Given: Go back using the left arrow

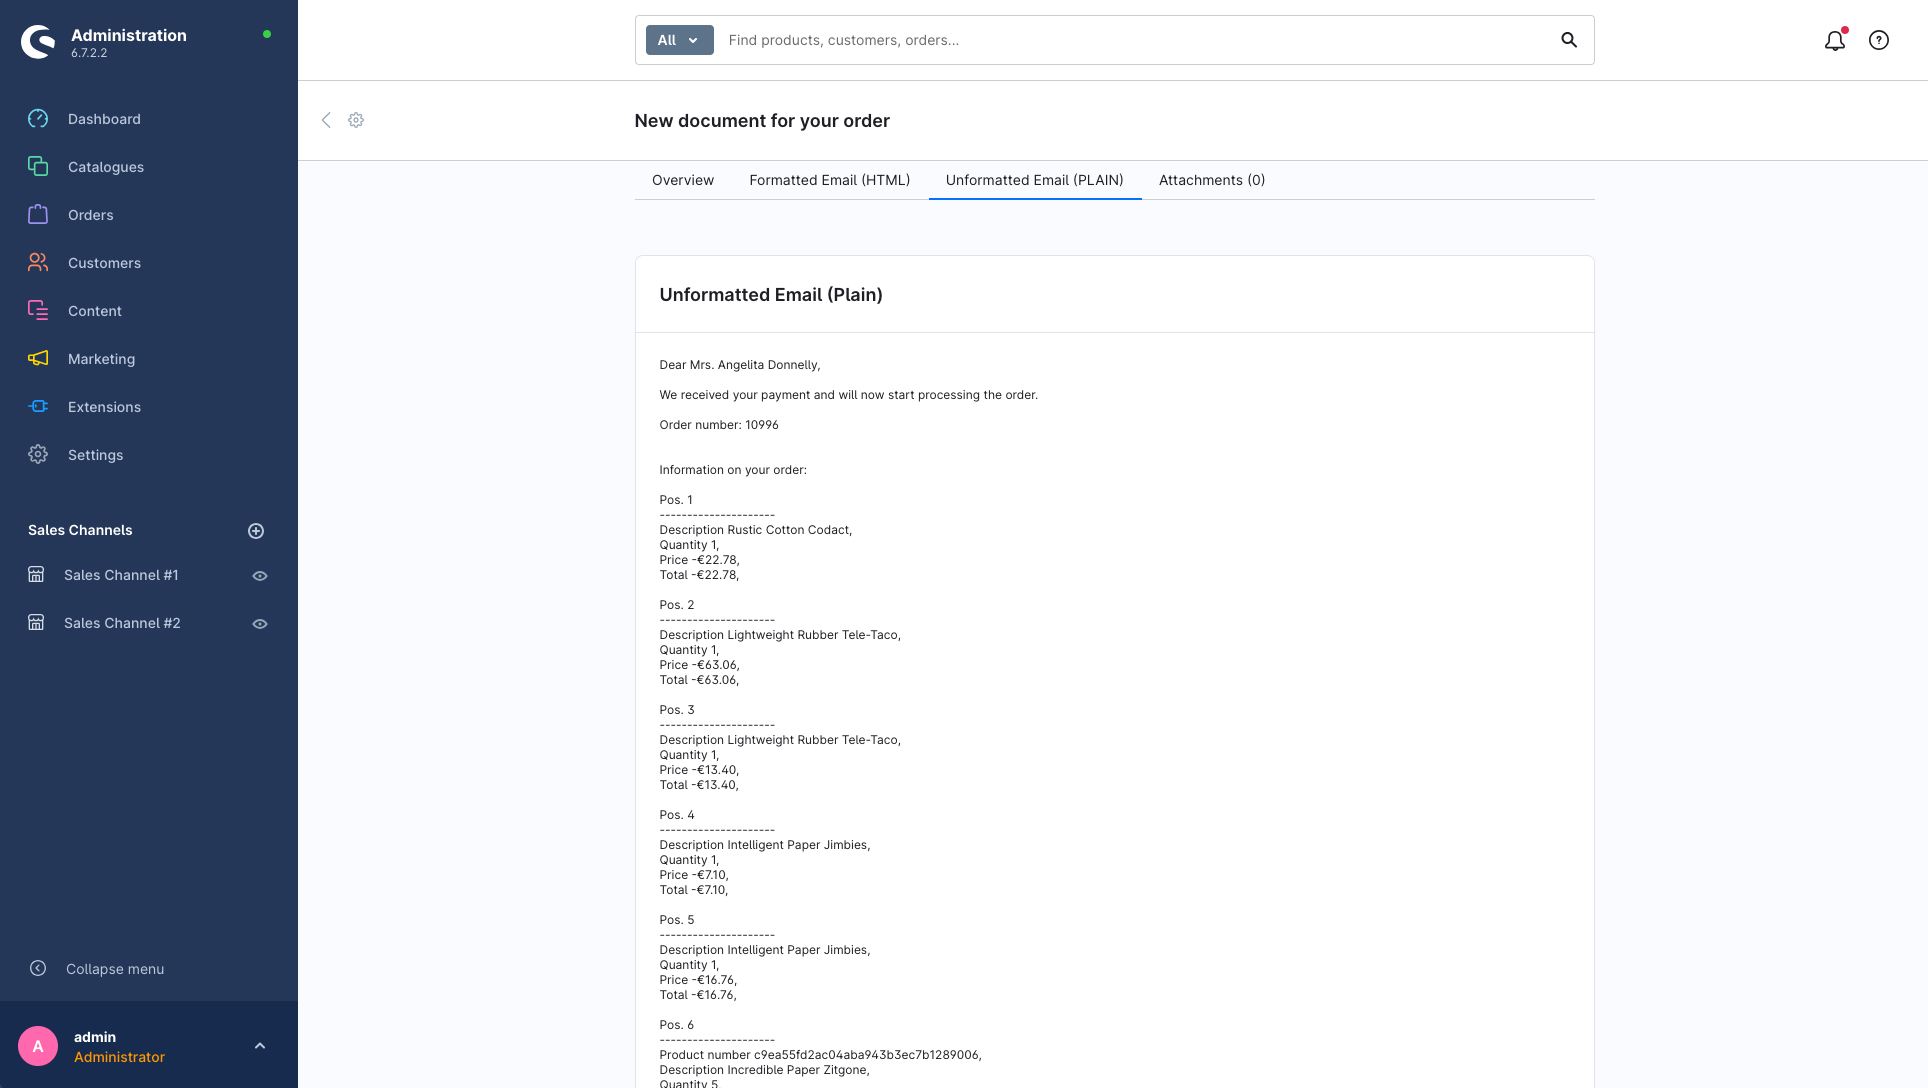Looking at the screenshot, I should (326, 120).
